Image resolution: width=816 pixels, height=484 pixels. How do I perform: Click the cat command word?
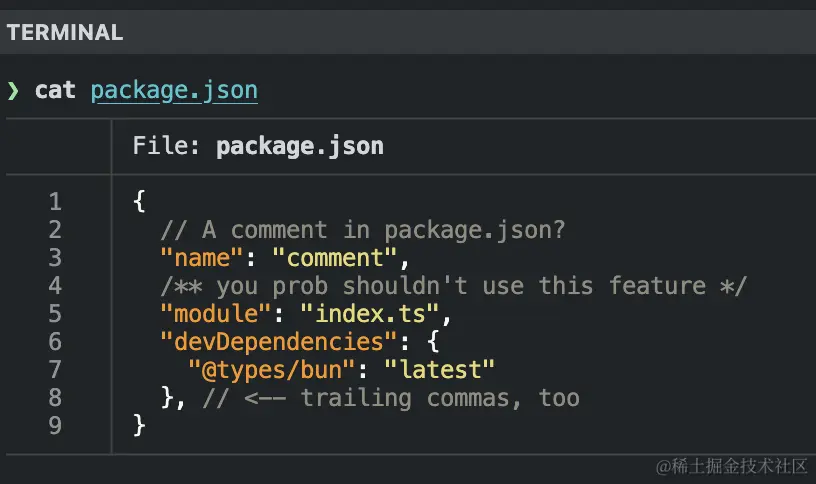point(55,90)
